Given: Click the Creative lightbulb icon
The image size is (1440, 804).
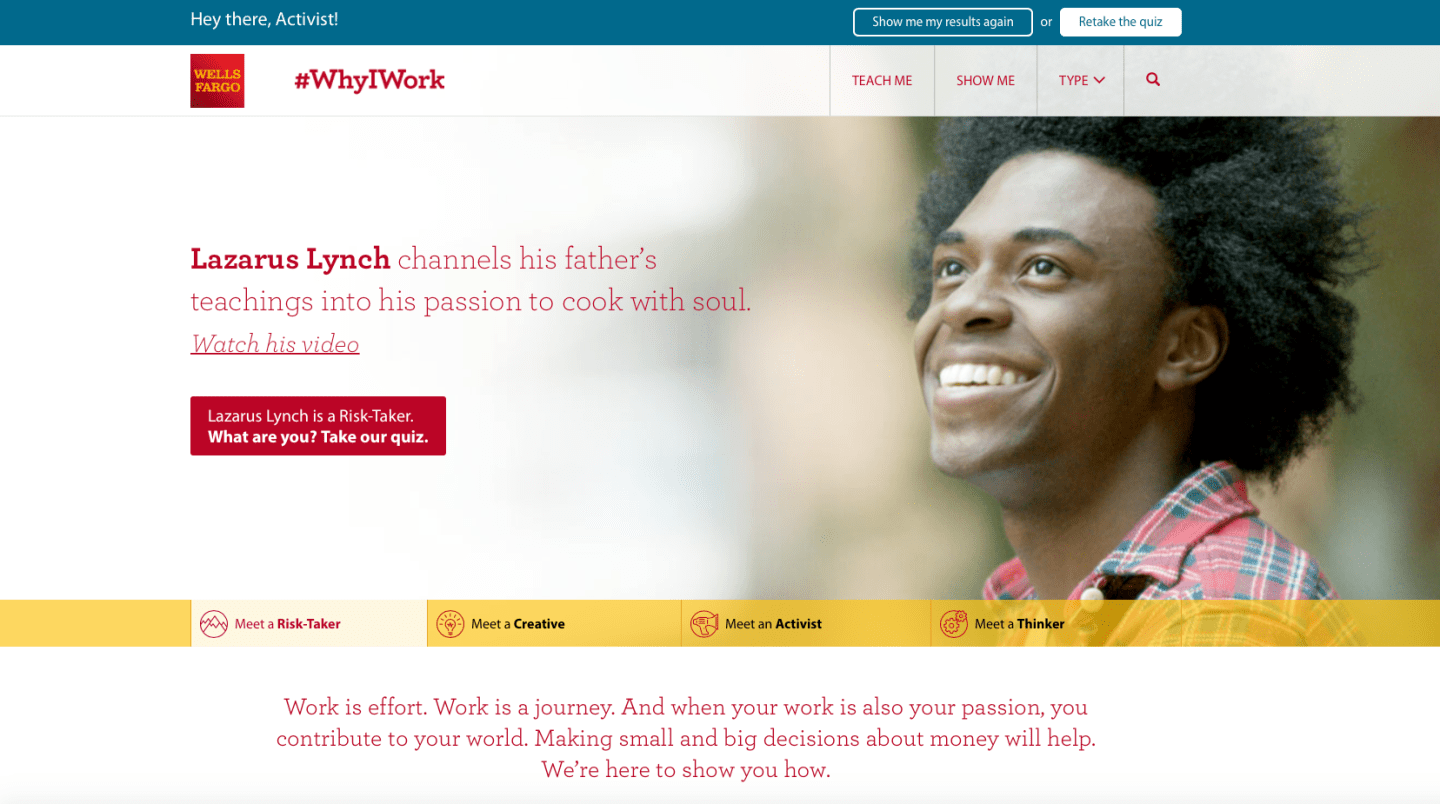Looking at the screenshot, I should click(450, 624).
